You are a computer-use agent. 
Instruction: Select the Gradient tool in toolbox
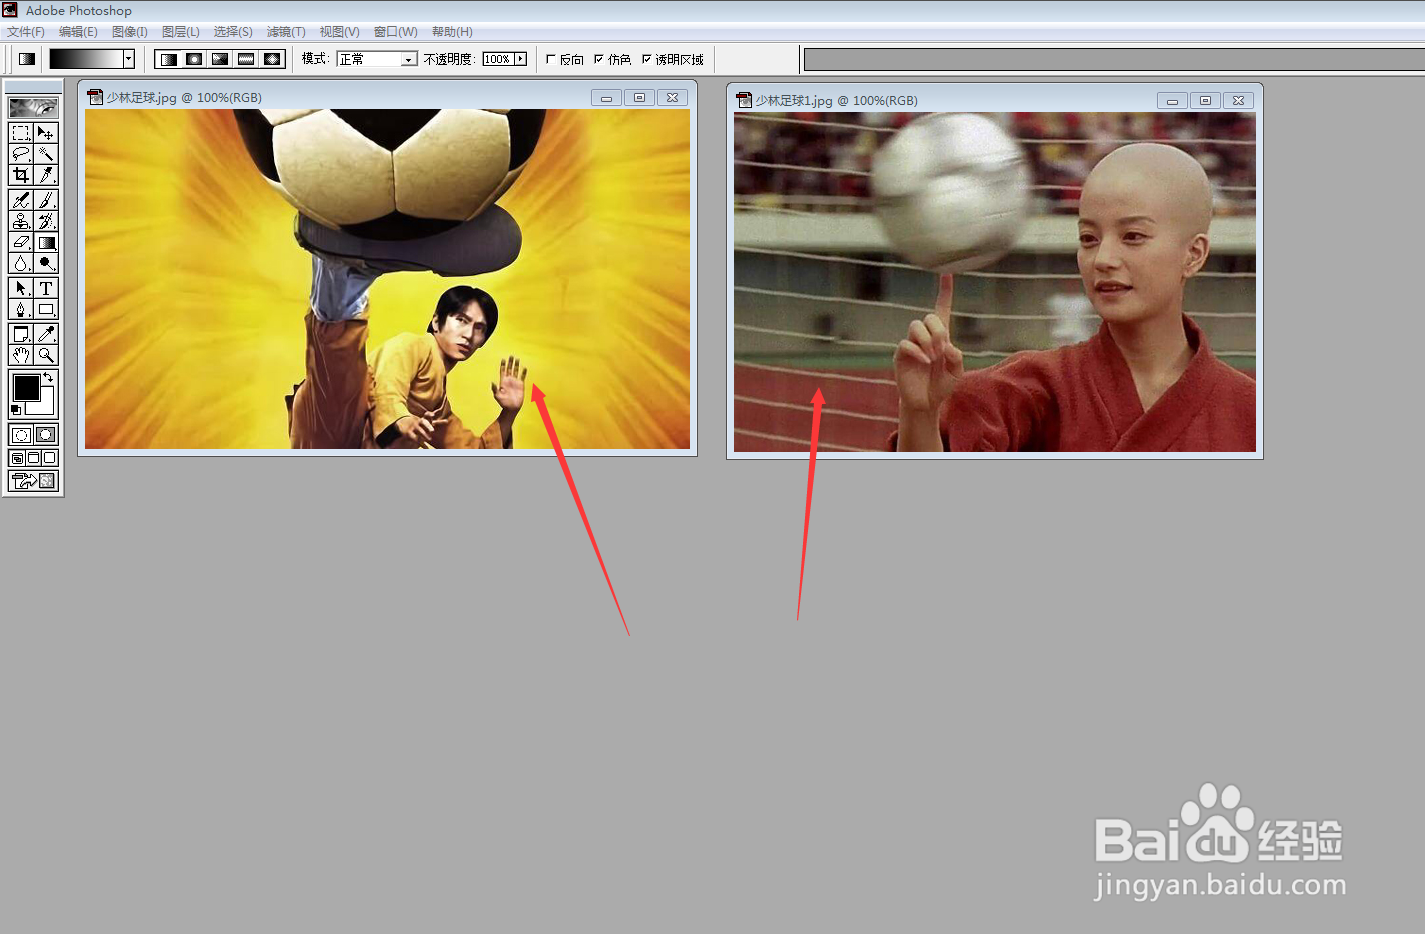[x=46, y=242]
